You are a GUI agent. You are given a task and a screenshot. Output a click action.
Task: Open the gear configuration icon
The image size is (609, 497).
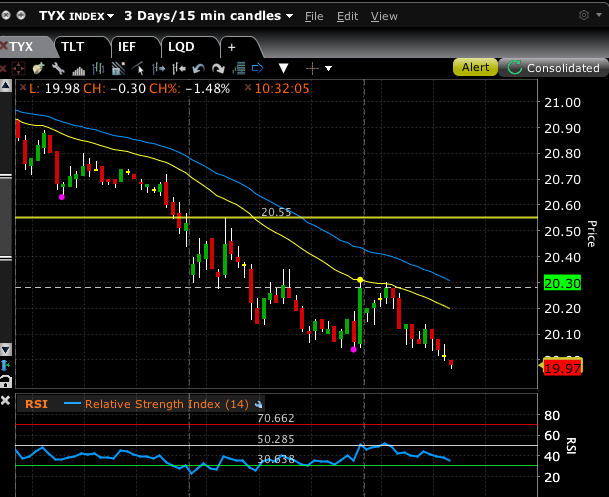point(584,15)
